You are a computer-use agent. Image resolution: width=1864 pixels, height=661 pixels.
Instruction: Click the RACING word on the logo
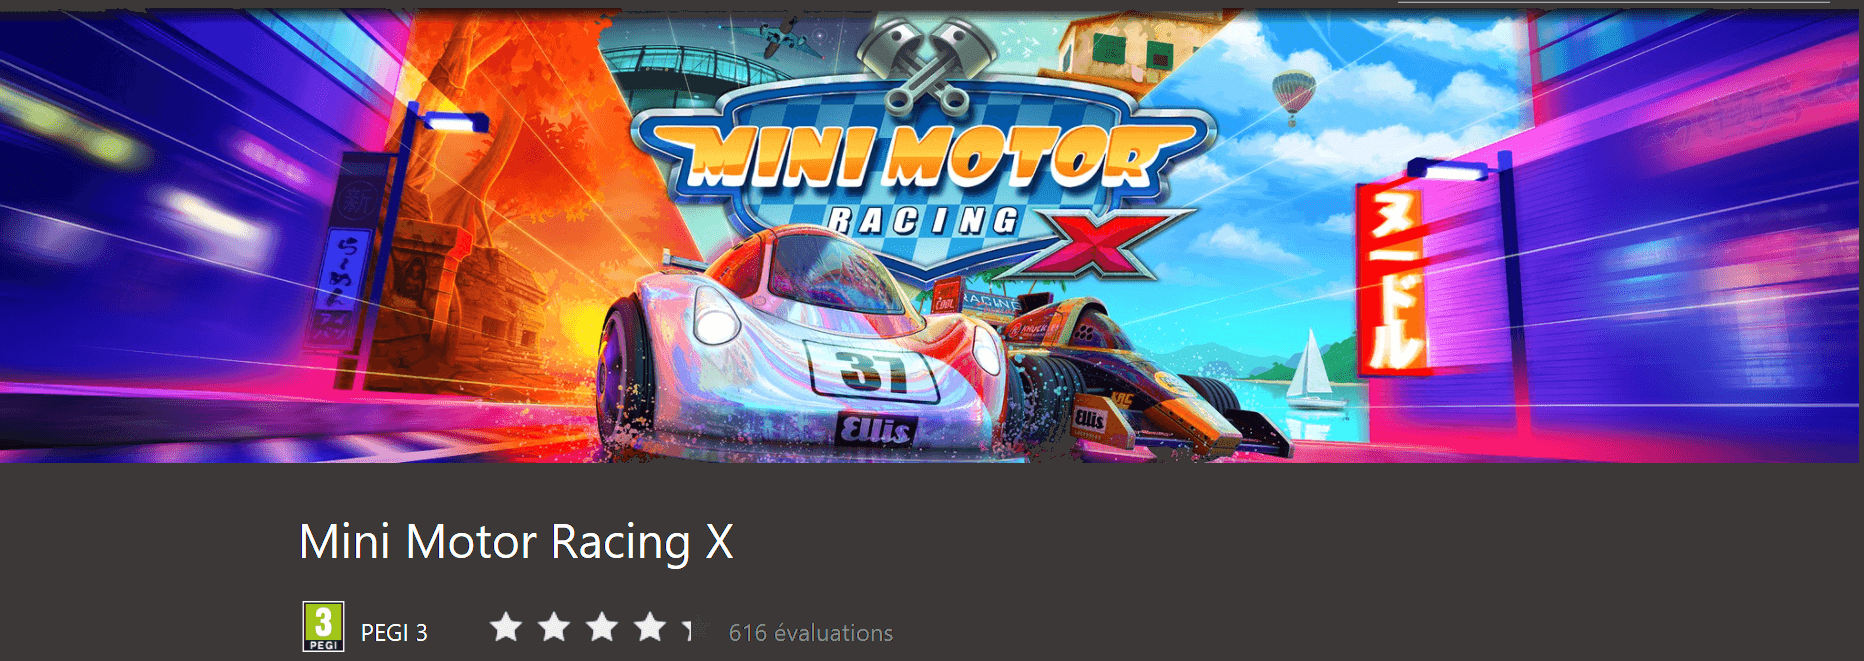pyautogui.click(x=923, y=220)
